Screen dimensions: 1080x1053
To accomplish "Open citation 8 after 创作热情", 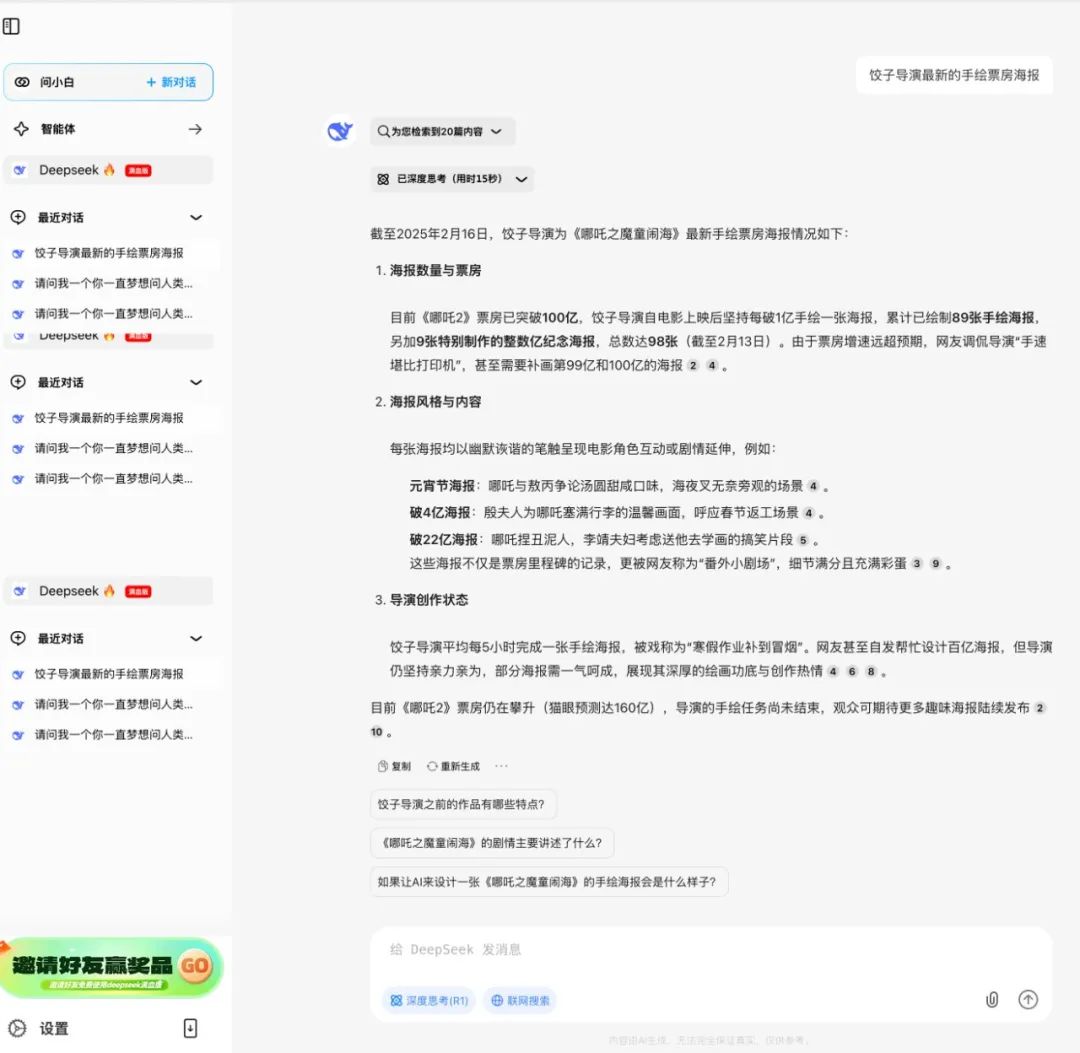I will tap(871, 671).
